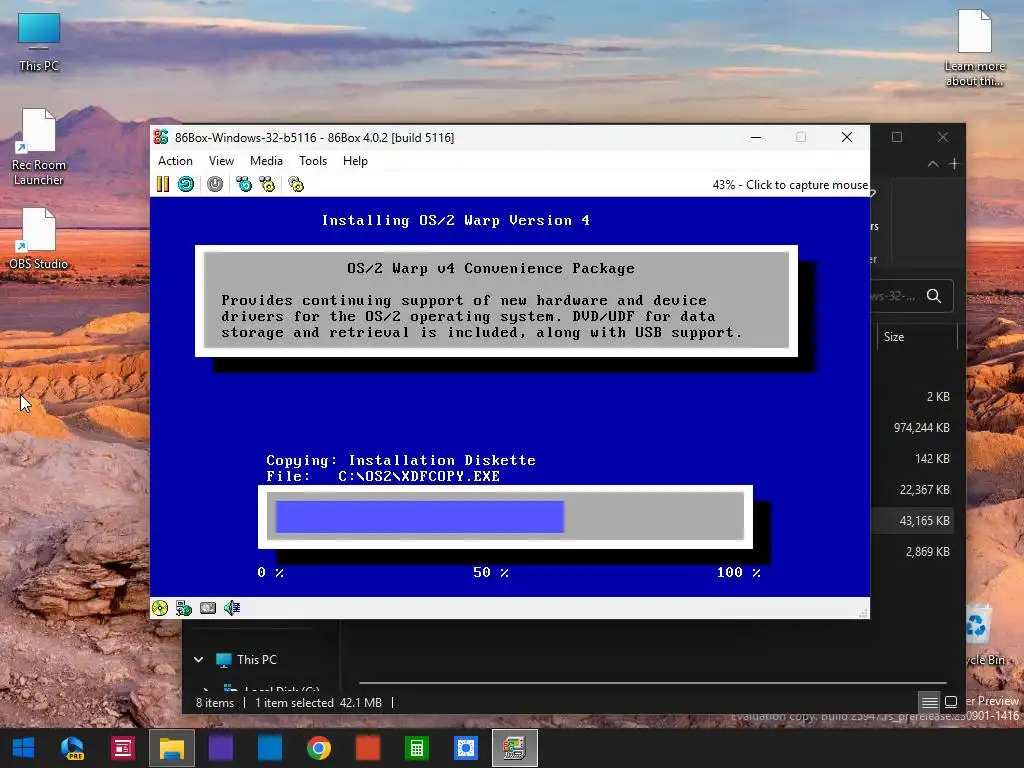Send Ctrl+Alt+Esc via toolbar icon
The image size is (1024, 768).
[267, 185]
